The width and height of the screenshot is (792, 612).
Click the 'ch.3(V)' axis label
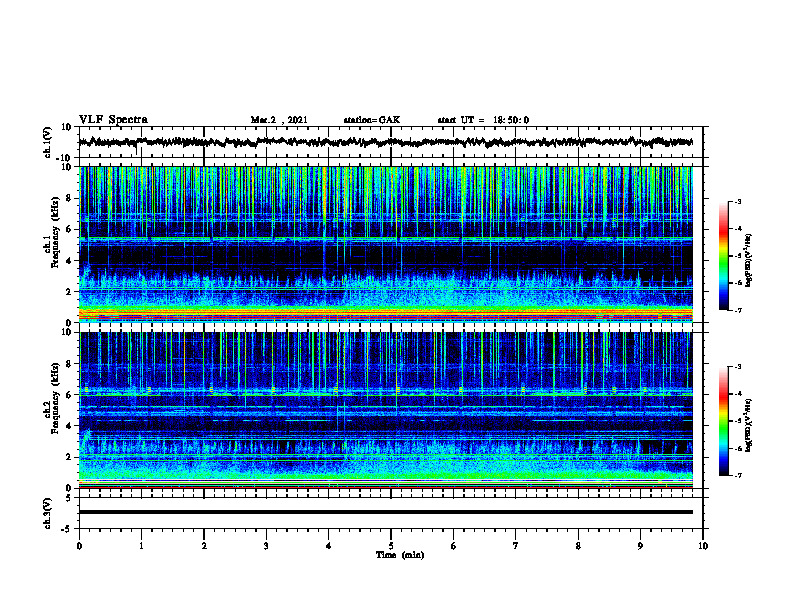[x=48, y=513]
